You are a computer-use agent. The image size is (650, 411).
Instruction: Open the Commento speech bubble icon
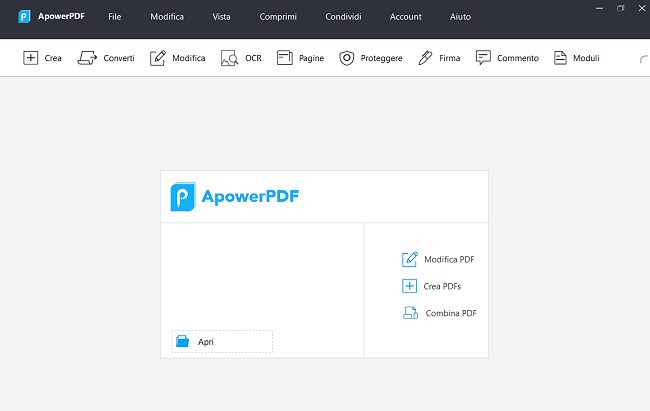[483, 58]
